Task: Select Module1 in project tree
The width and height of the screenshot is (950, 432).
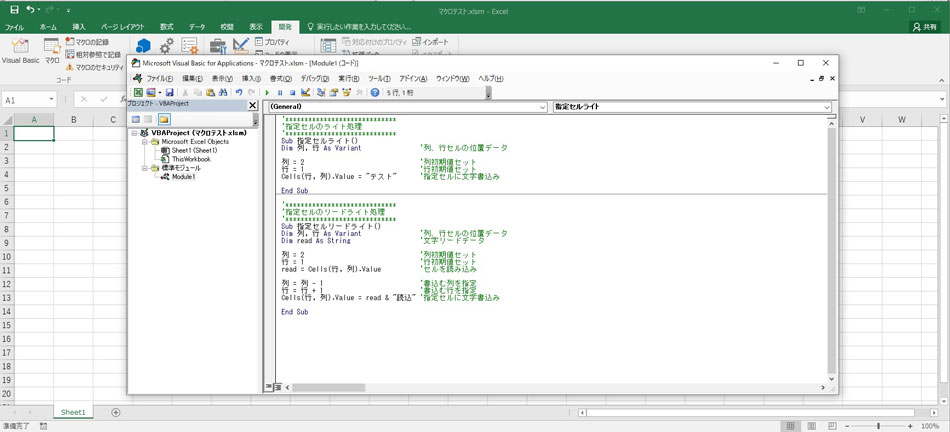Action: [184, 177]
